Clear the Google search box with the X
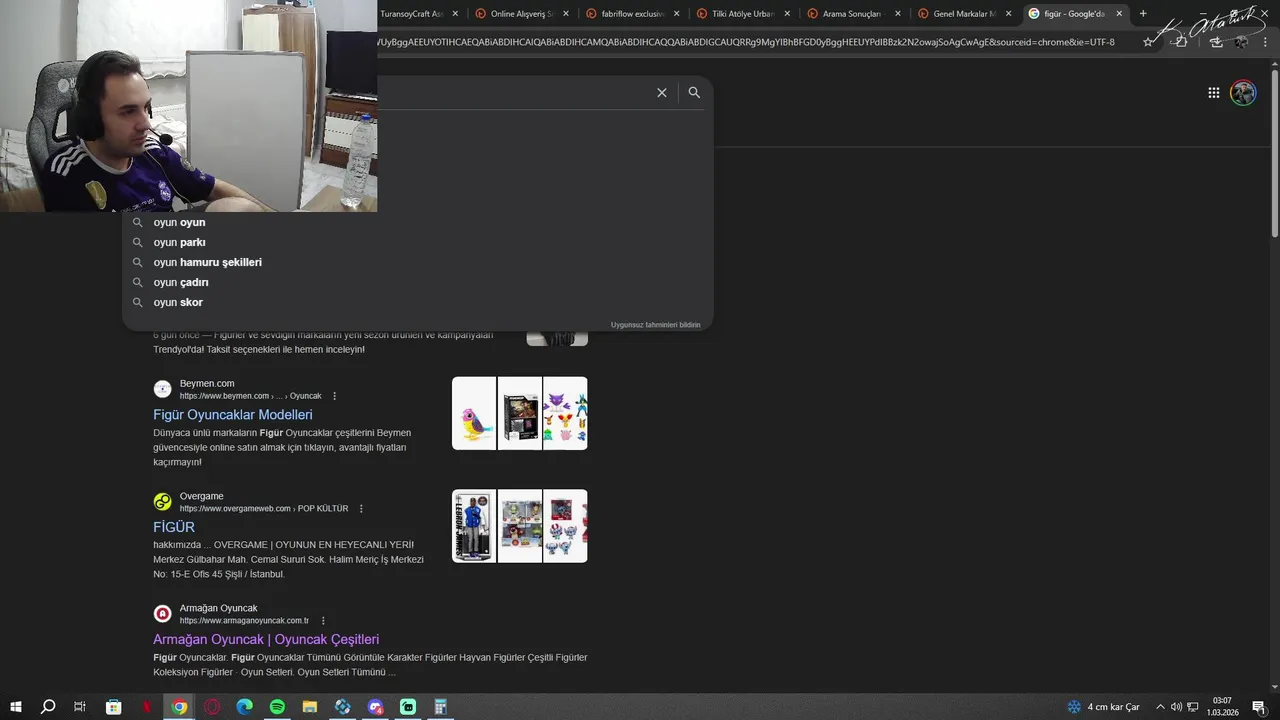Viewport: 1280px width, 720px height. click(661, 93)
